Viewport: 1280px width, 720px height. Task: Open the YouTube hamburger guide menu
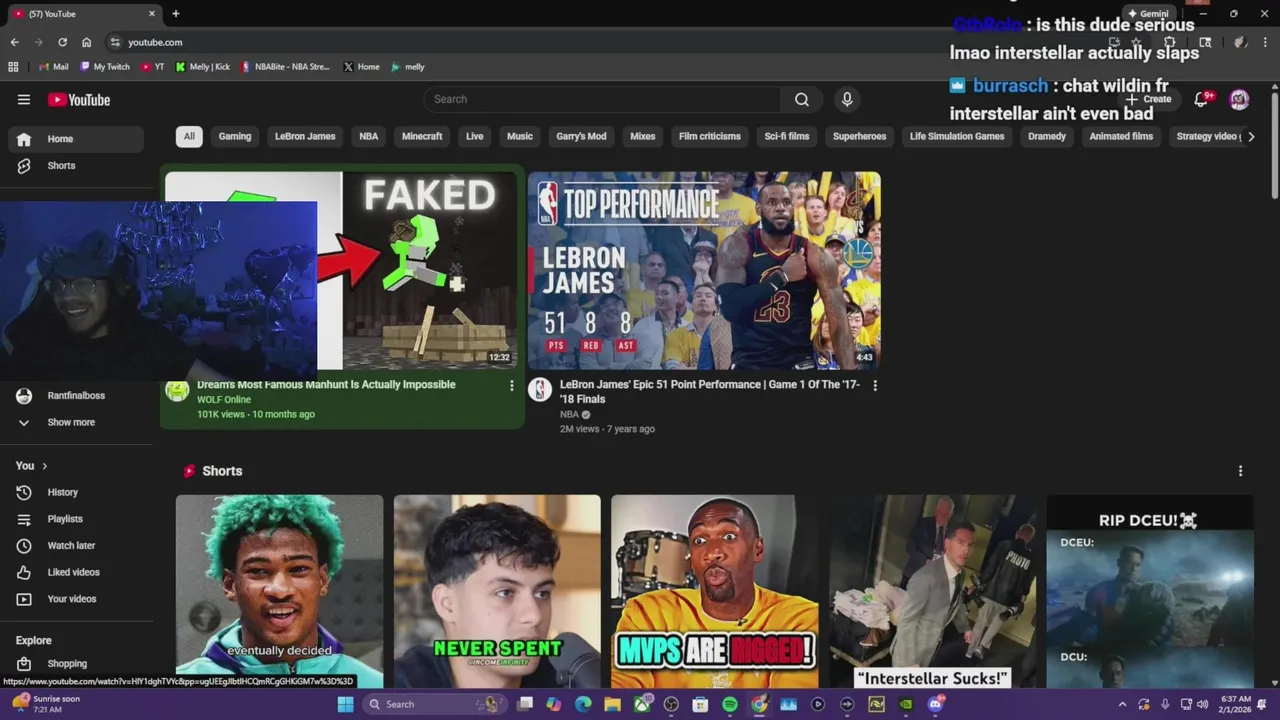click(24, 99)
